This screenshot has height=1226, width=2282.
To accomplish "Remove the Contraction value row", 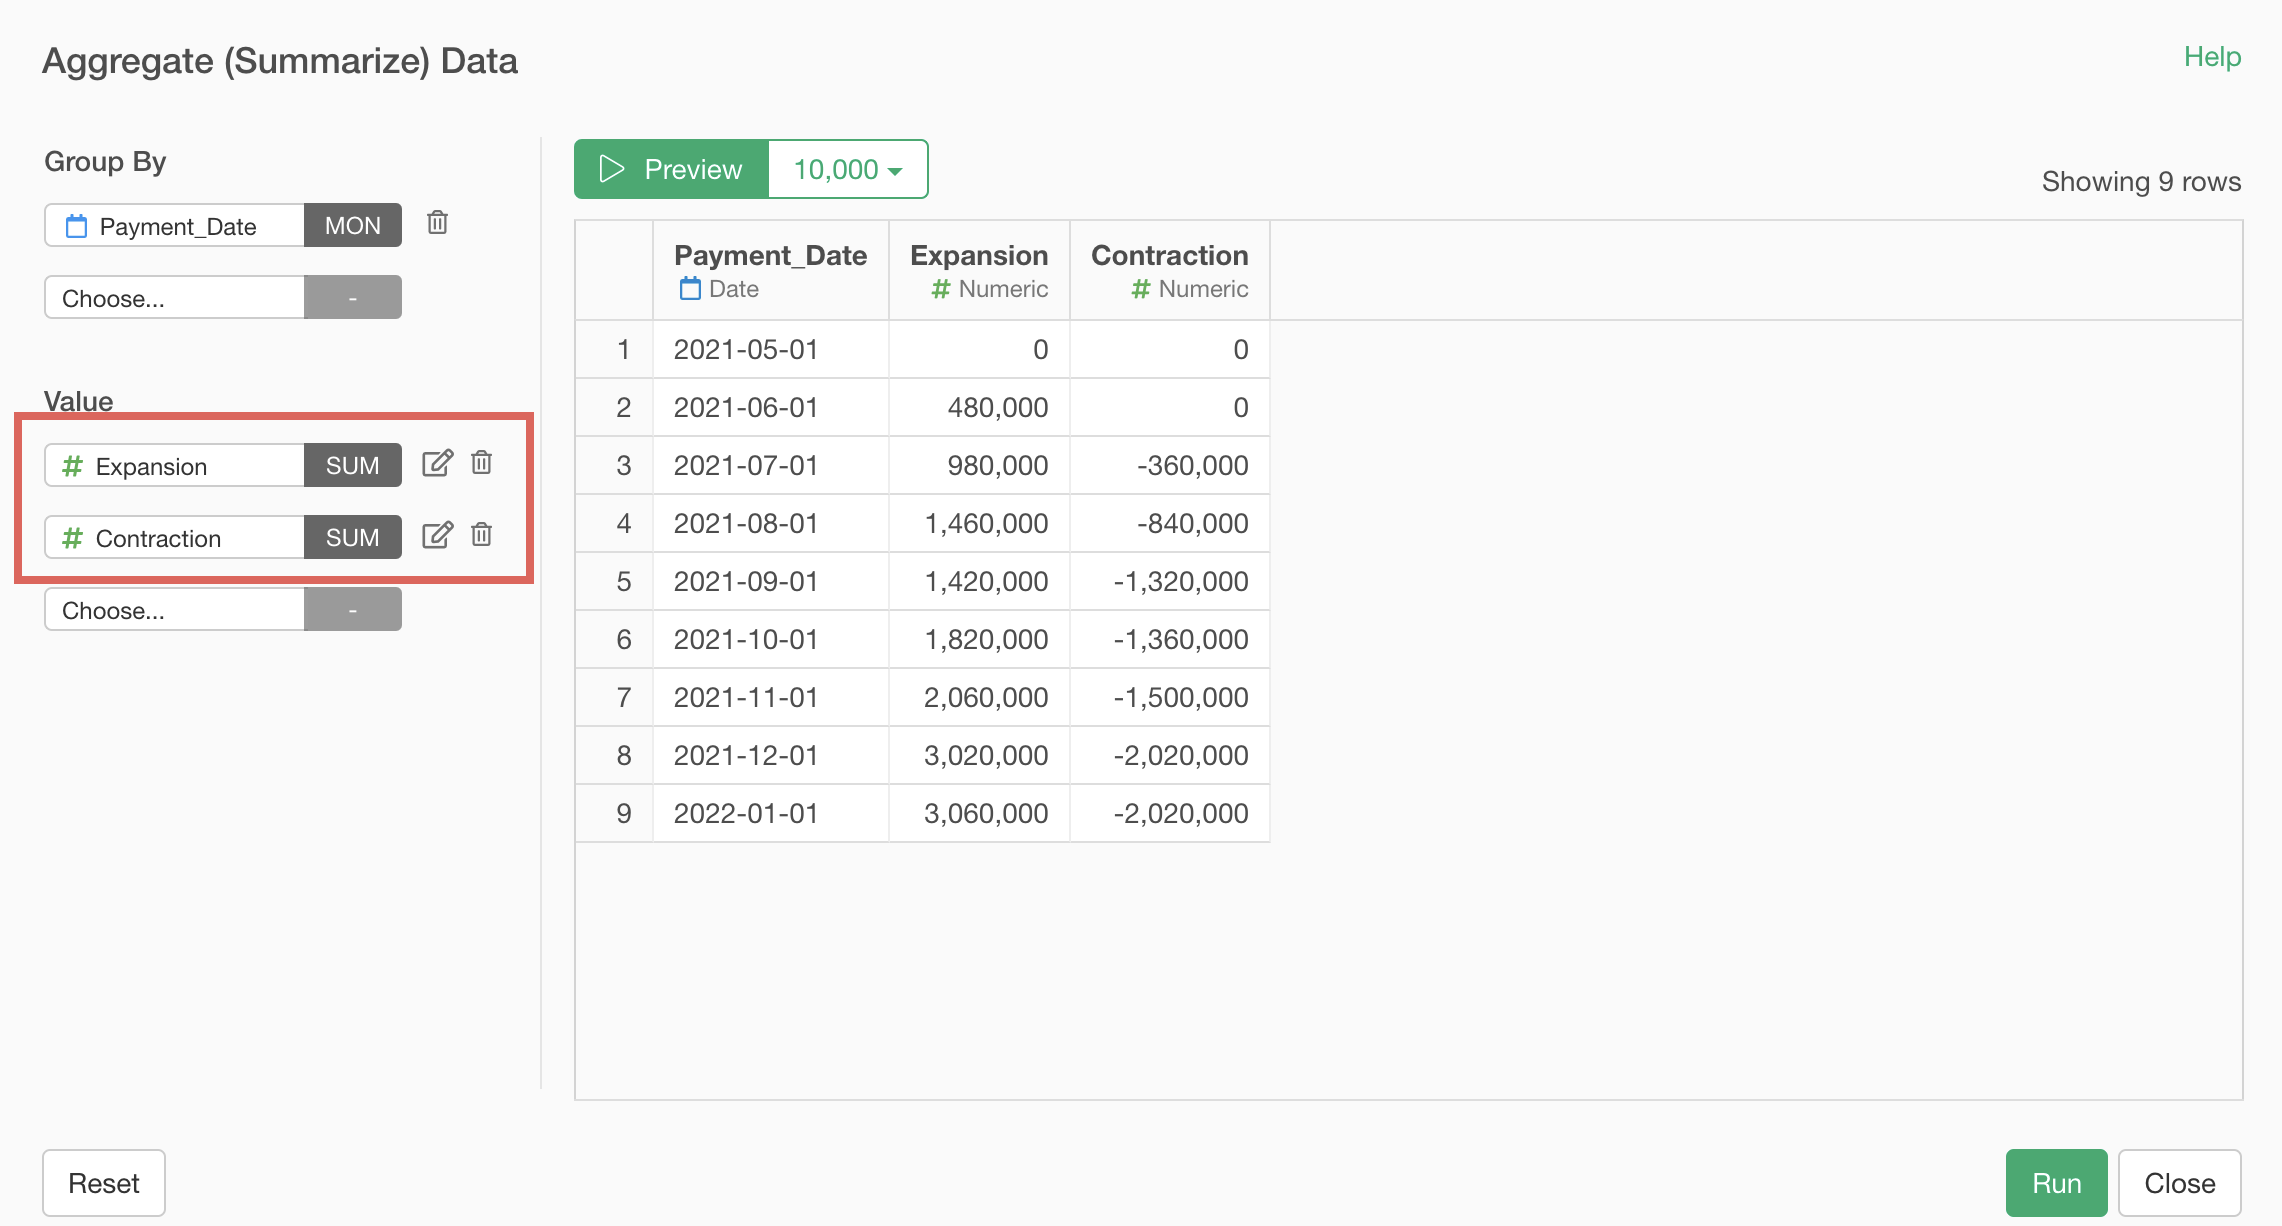I will click(482, 536).
